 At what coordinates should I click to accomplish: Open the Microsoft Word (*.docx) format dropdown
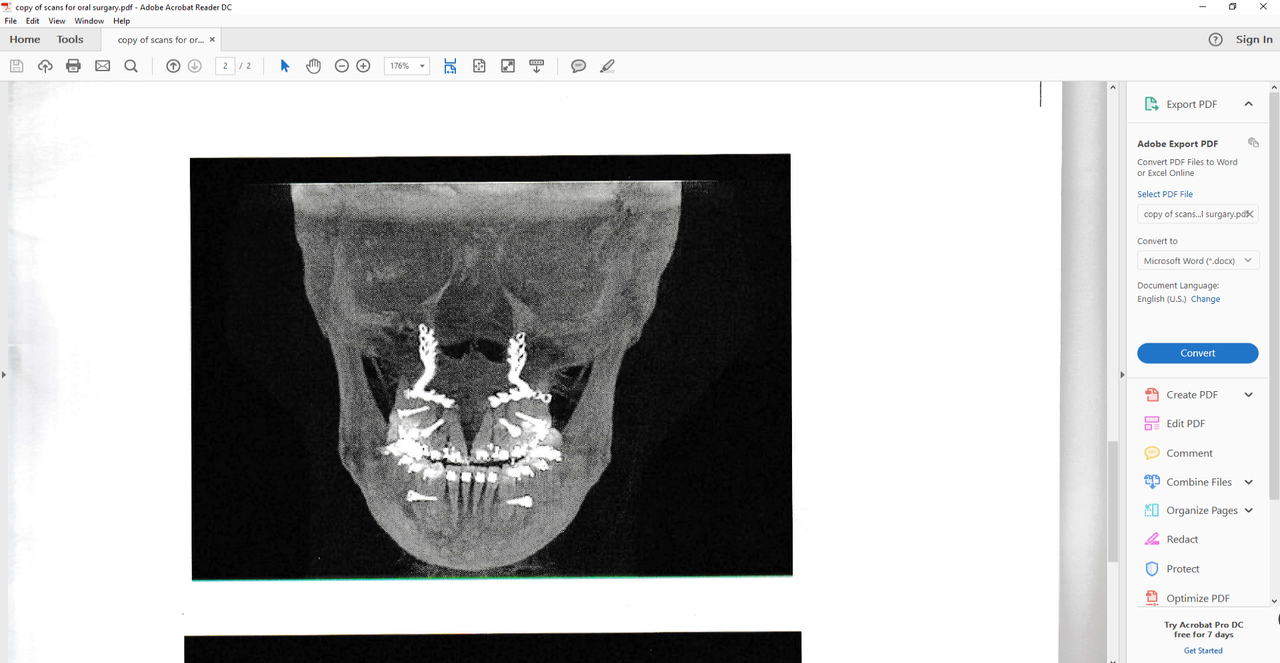(1197, 261)
